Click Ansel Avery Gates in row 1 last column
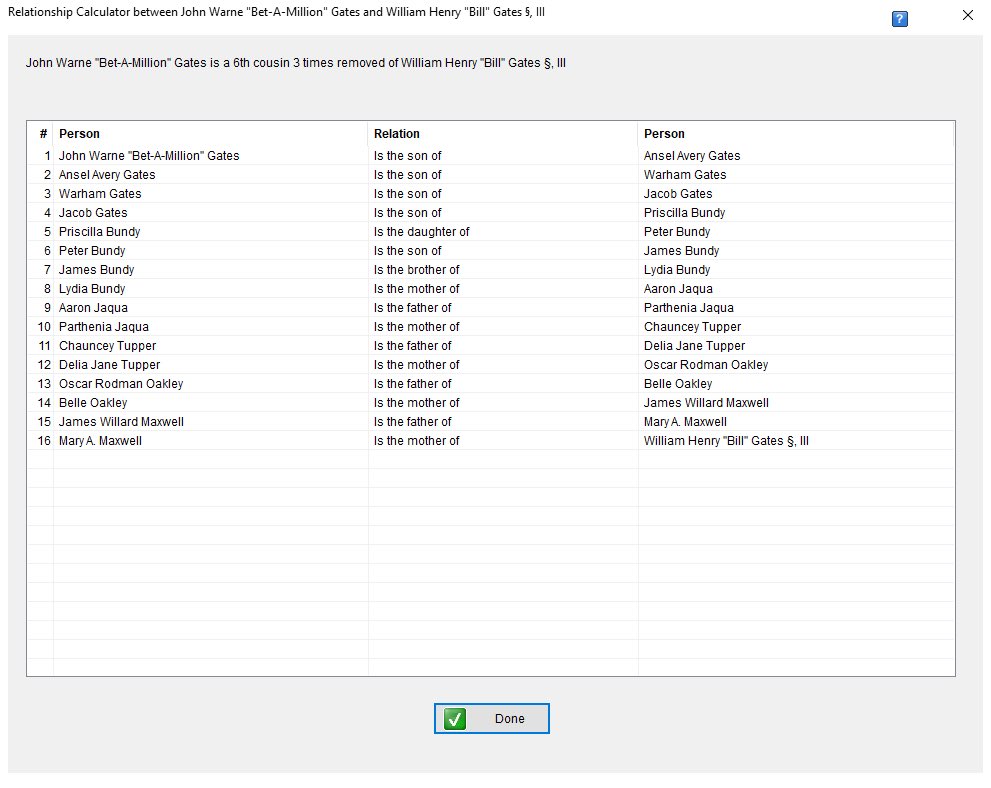 point(692,155)
